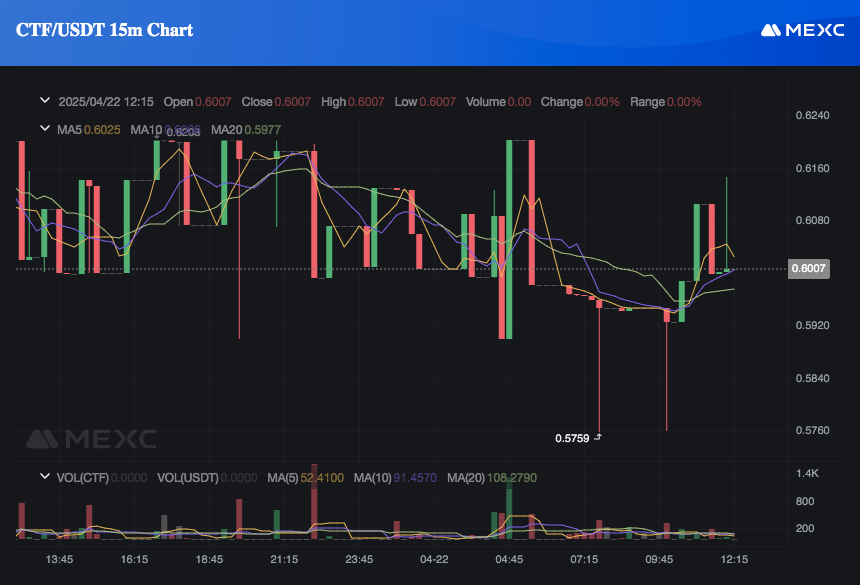Select the Volume 0.00 reading
The image size is (860, 585).
[499, 101]
